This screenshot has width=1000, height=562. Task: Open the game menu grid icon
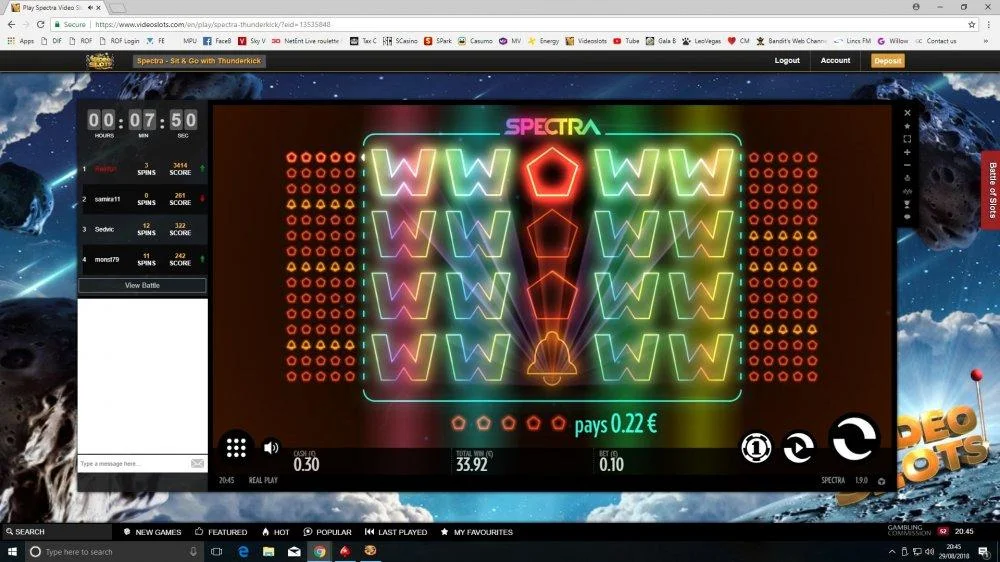click(x=236, y=447)
